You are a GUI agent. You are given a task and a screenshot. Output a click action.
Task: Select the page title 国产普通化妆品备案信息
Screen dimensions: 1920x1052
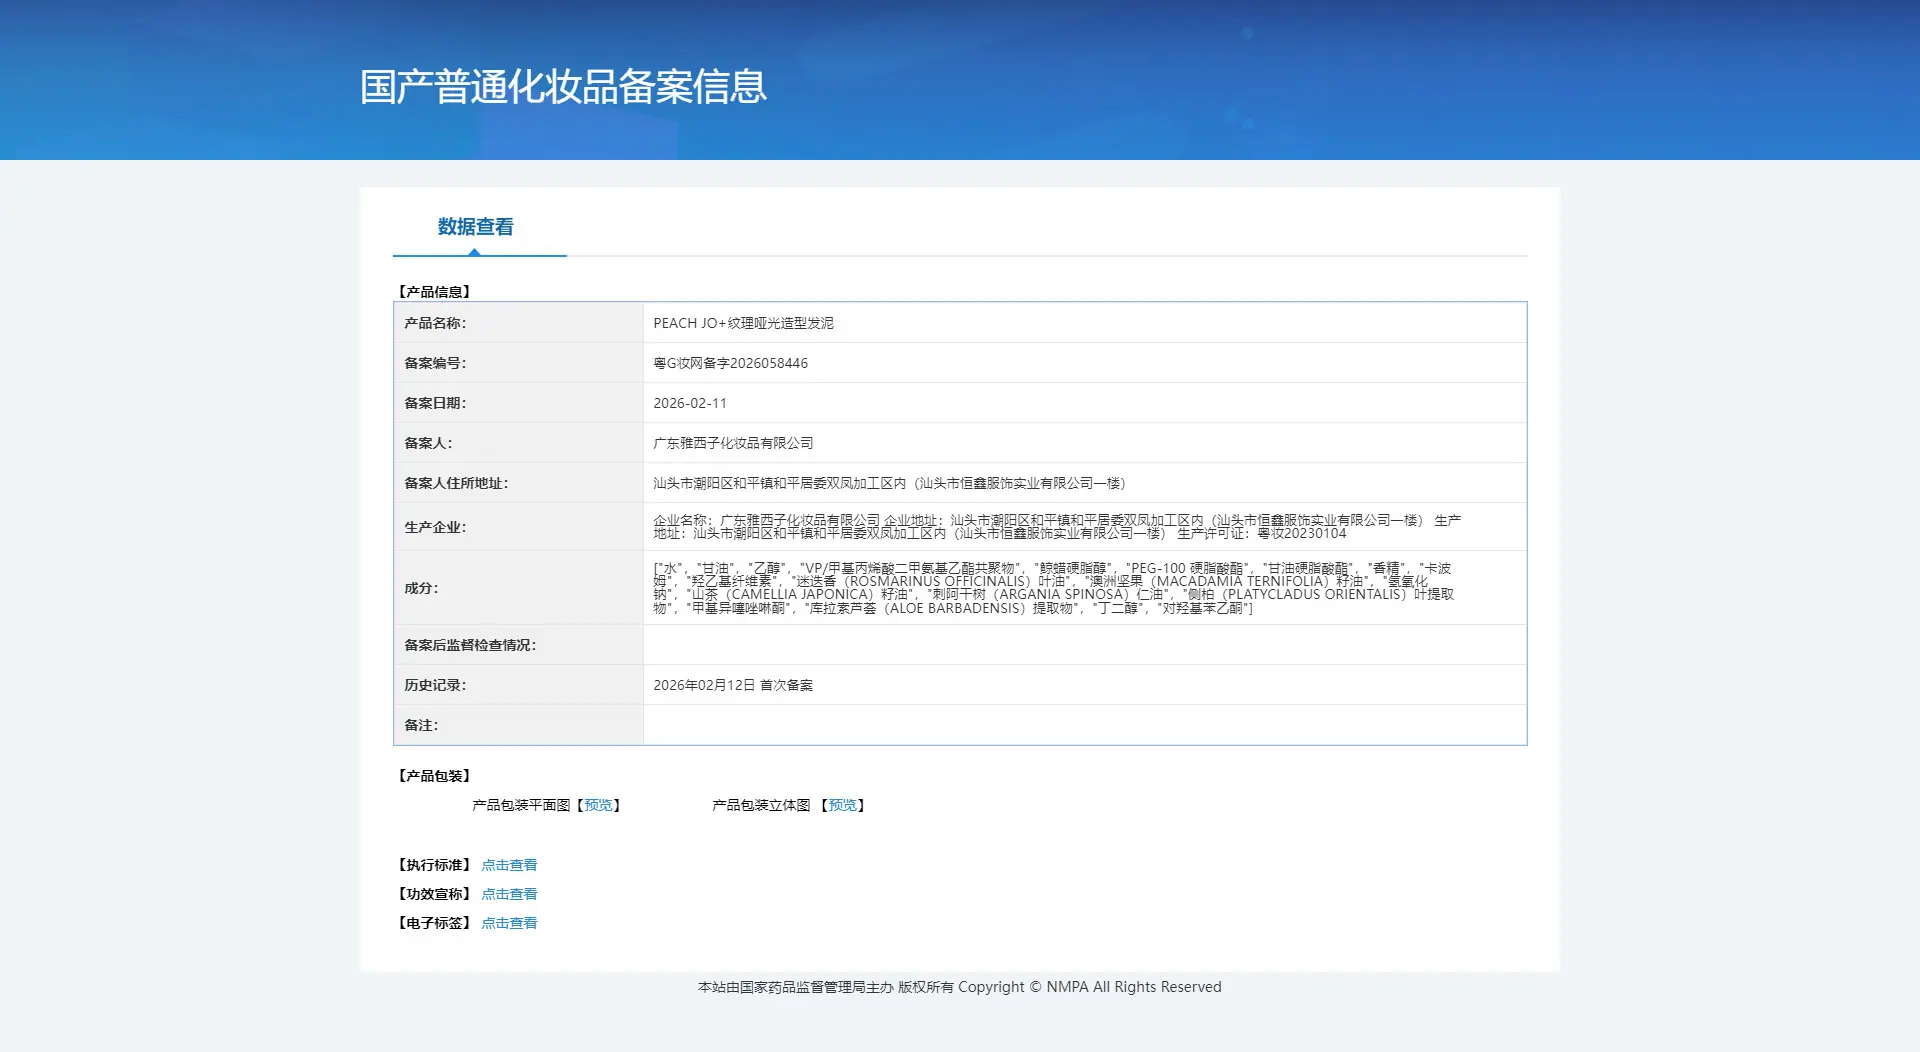(x=563, y=87)
